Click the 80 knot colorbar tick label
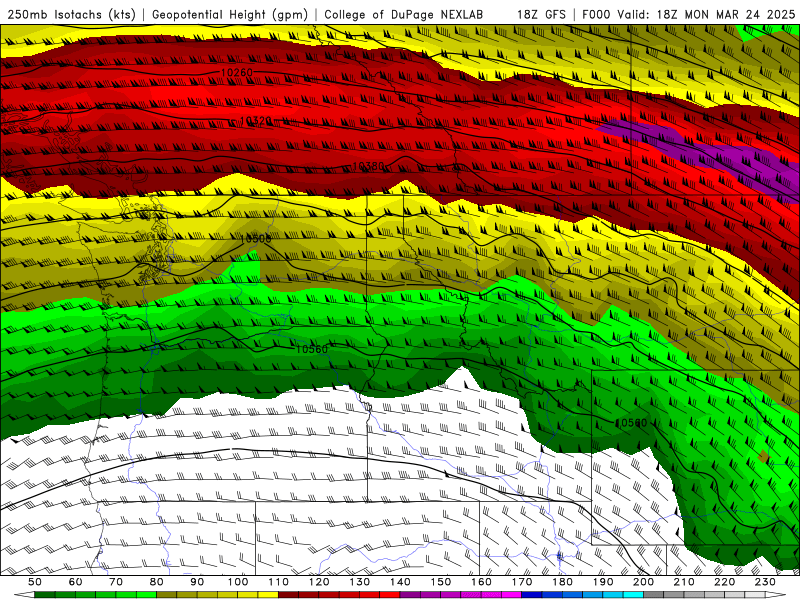 point(157,582)
